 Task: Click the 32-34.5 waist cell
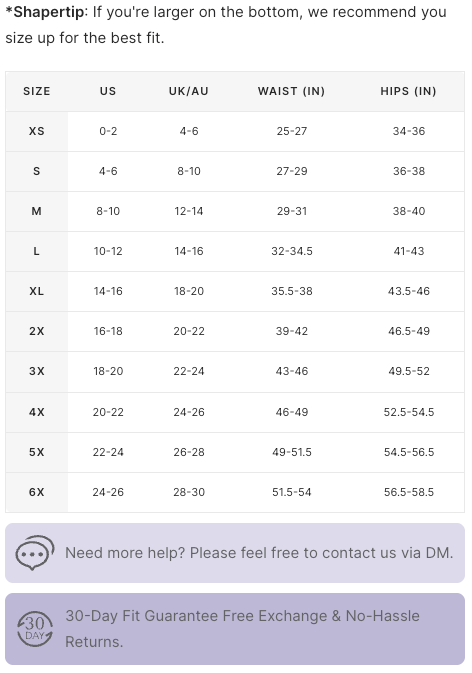click(x=292, y=251)
